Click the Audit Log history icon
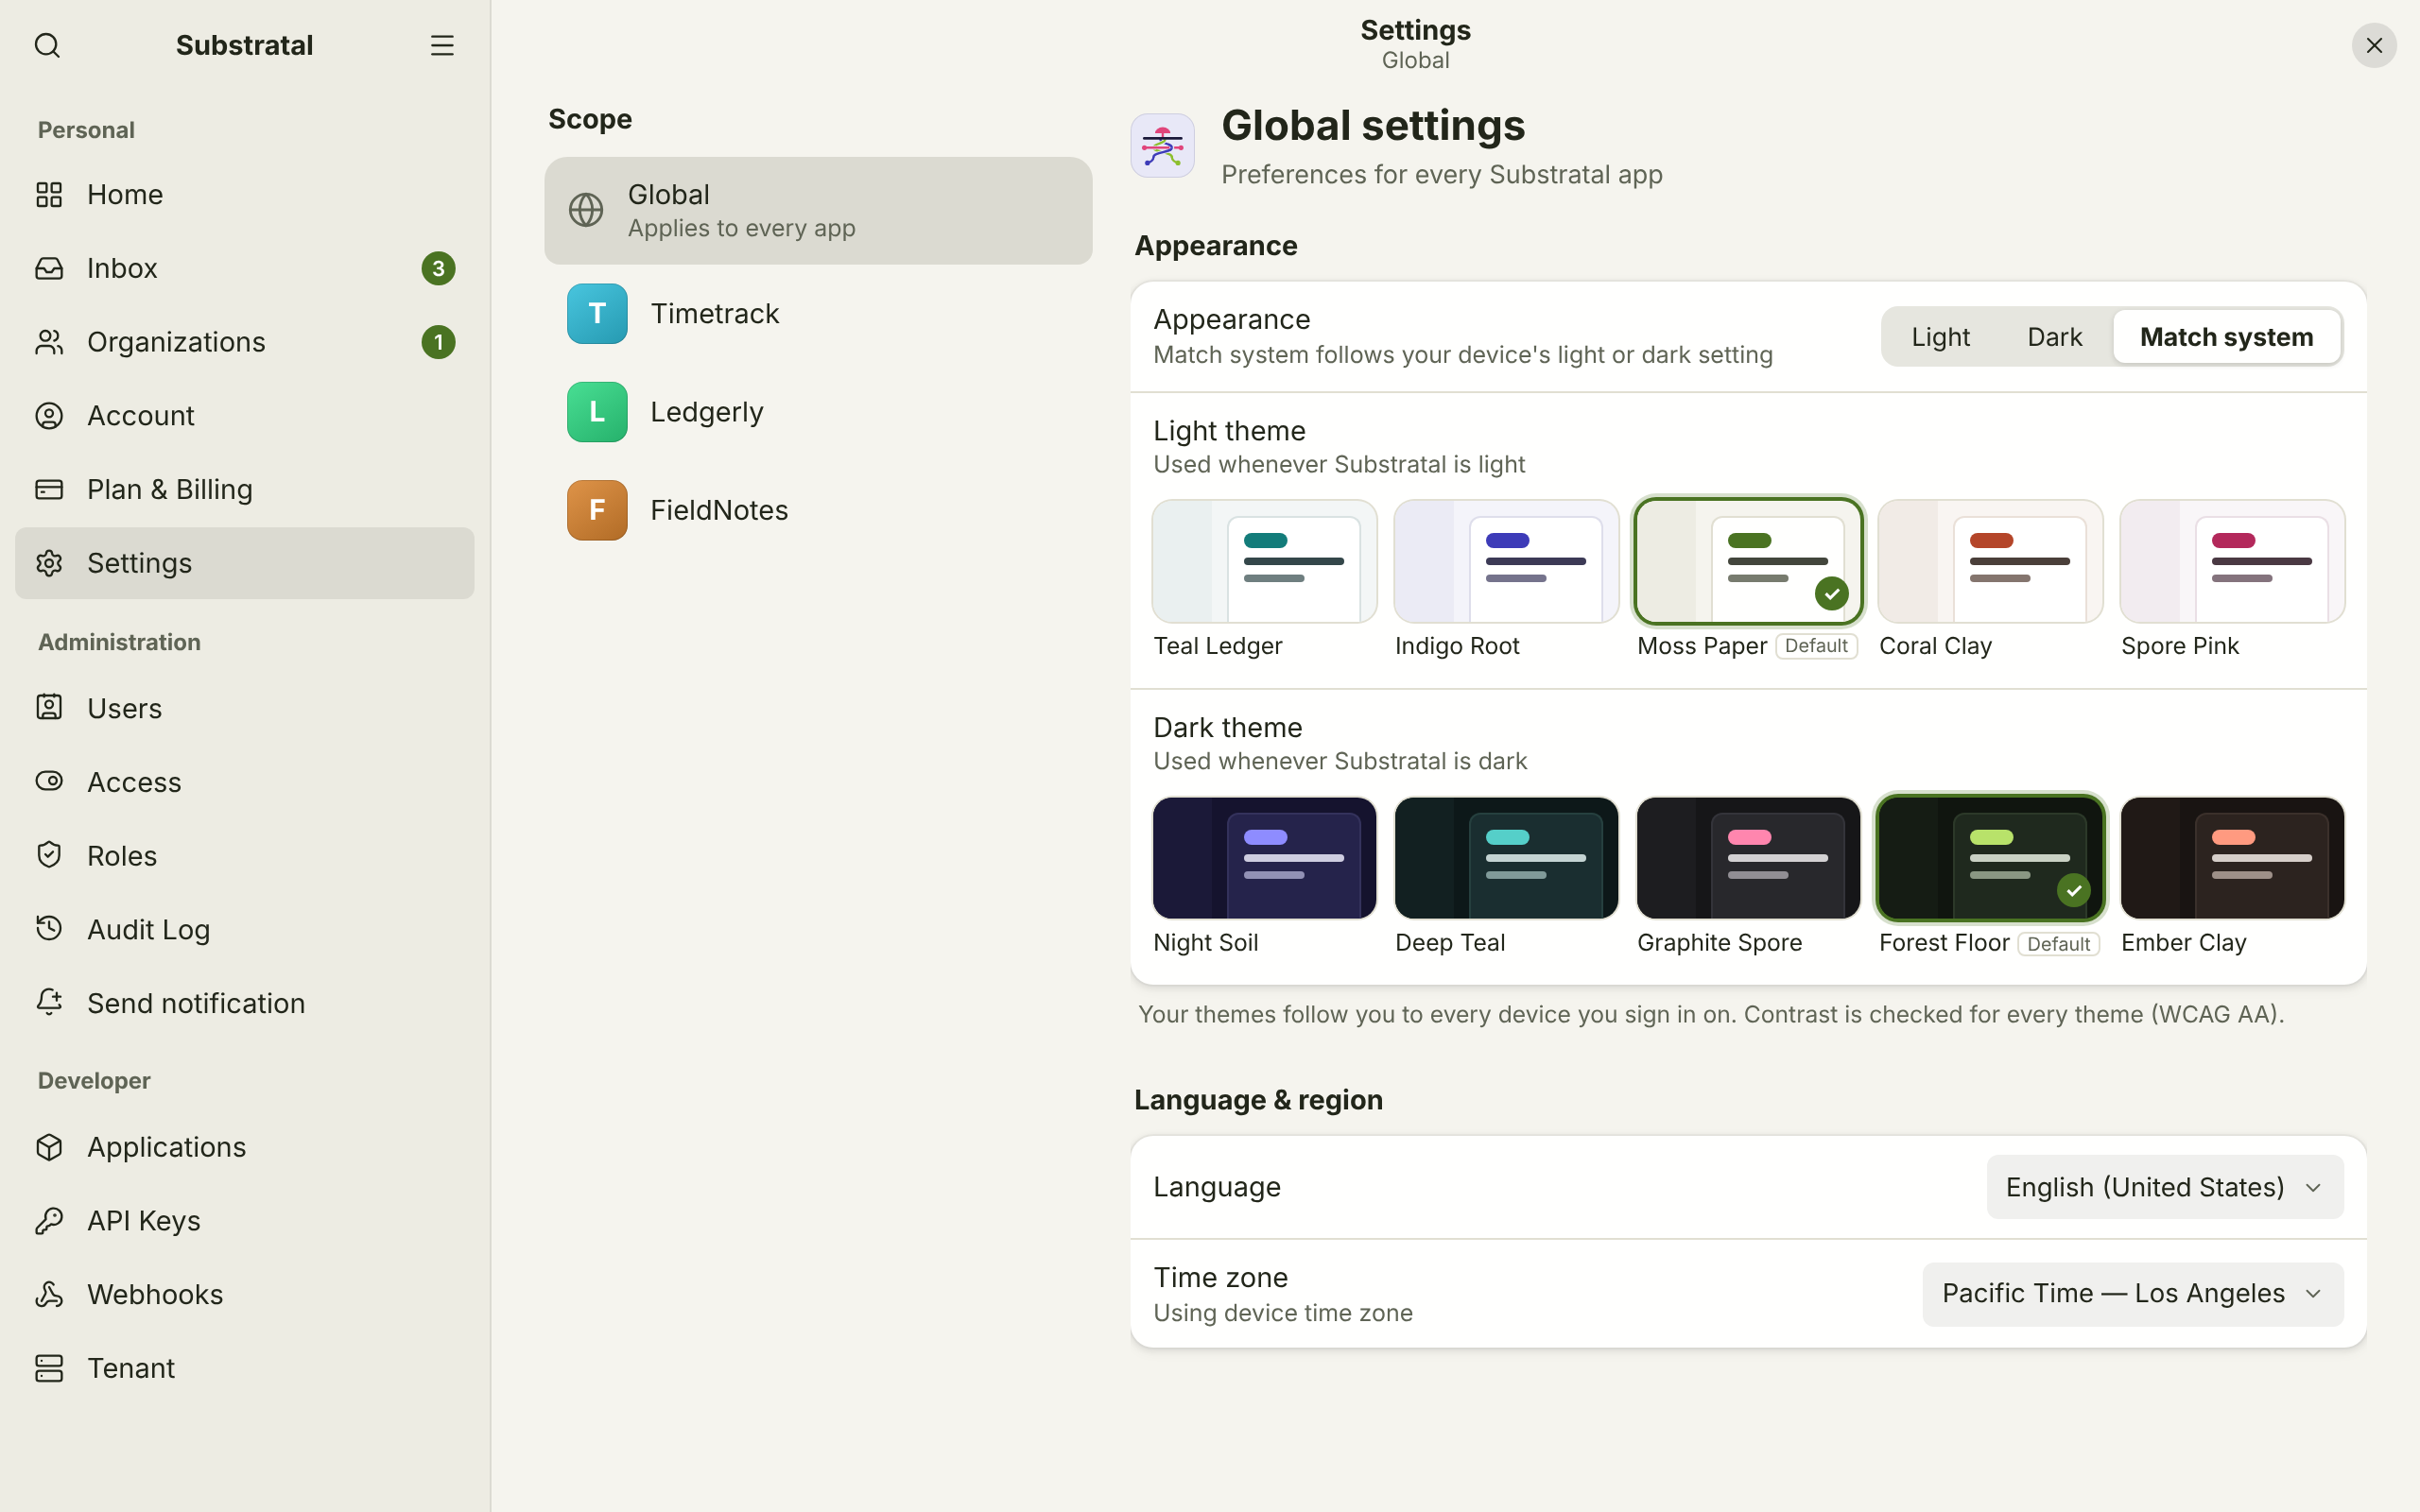This screenshot has width=2420, height=1512. click(49, 928)
